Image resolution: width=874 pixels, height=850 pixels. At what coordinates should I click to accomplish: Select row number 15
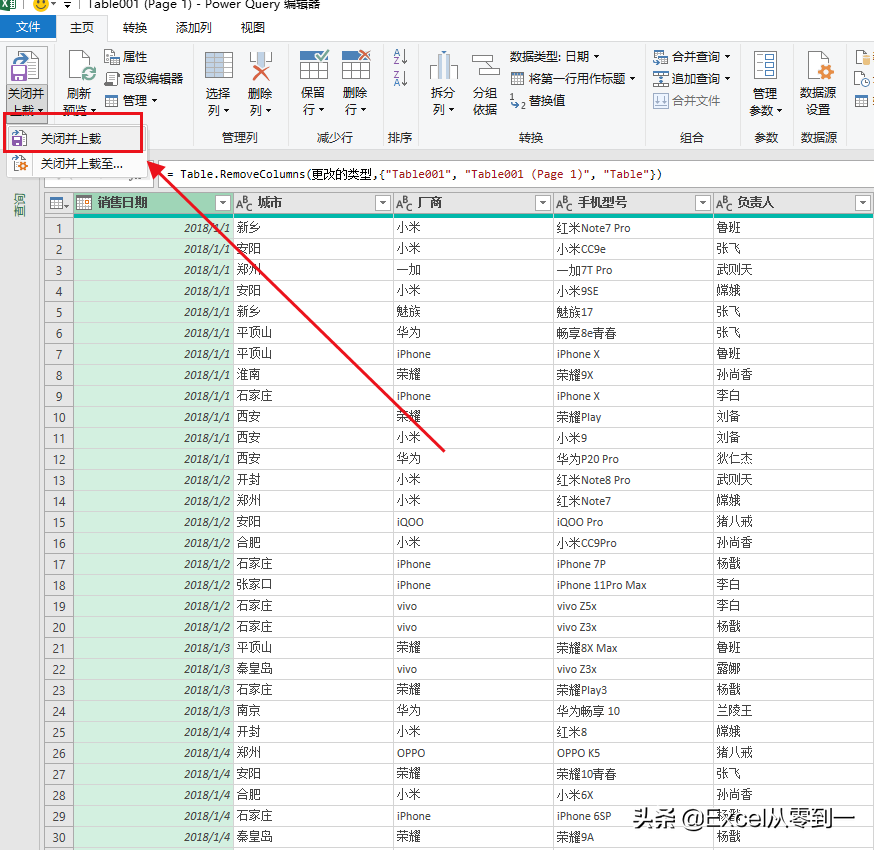(x=59, y=522)
